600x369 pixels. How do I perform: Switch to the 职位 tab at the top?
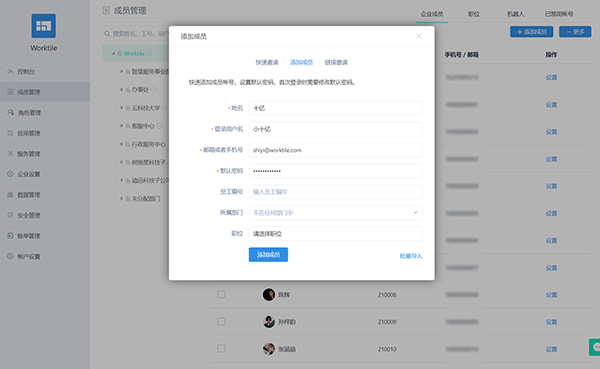click(x=474, y=14)
